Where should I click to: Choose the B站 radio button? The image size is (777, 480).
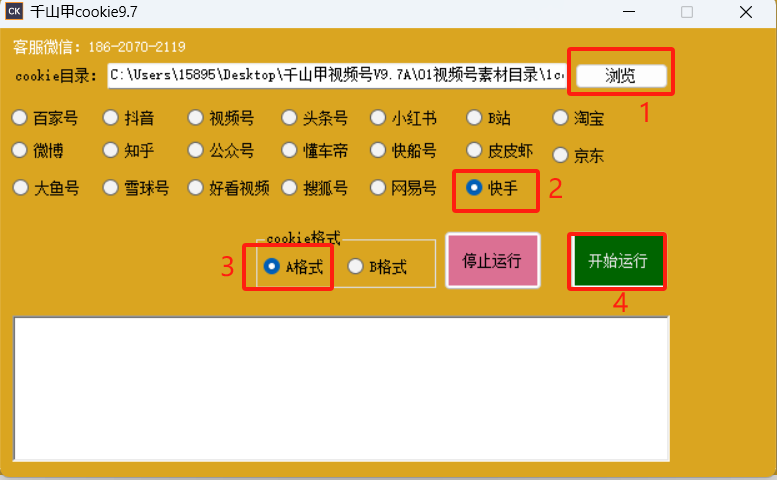(x=475, y=118)
